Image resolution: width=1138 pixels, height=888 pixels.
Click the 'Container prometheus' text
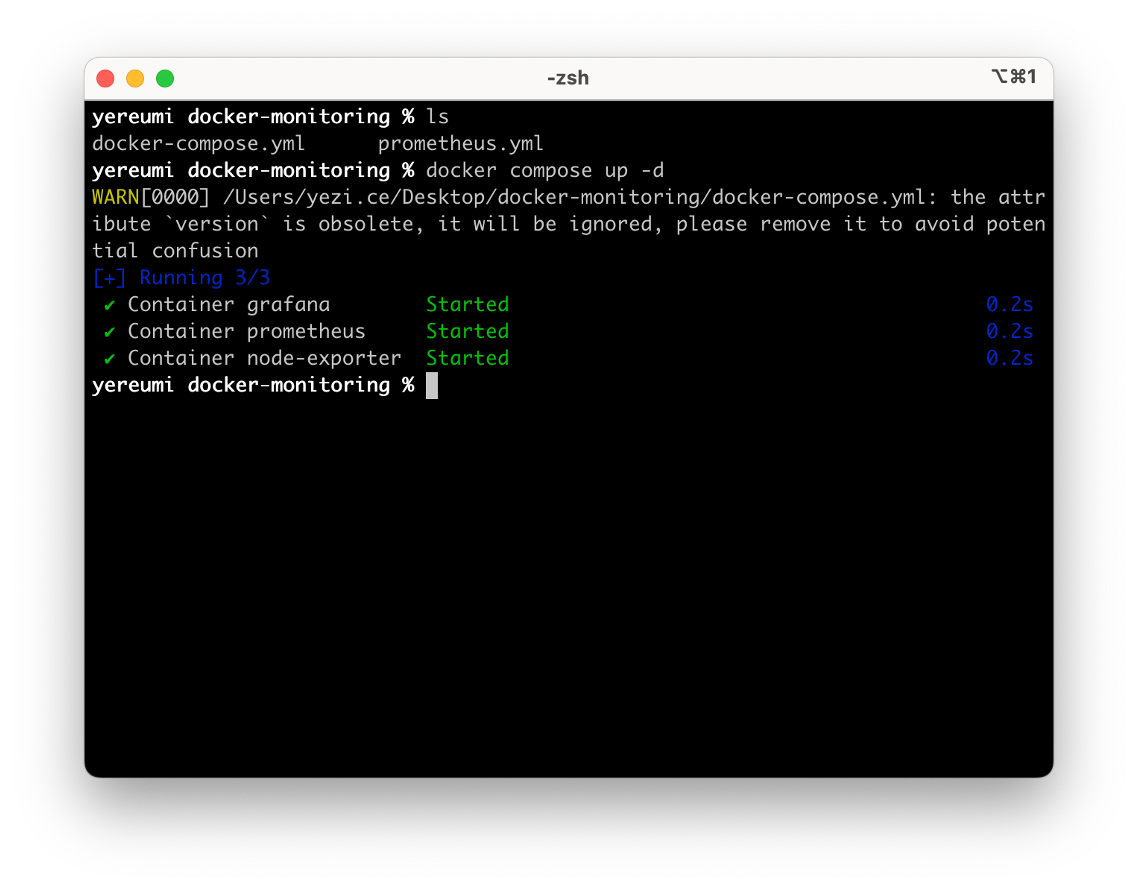tap(246, 332)
